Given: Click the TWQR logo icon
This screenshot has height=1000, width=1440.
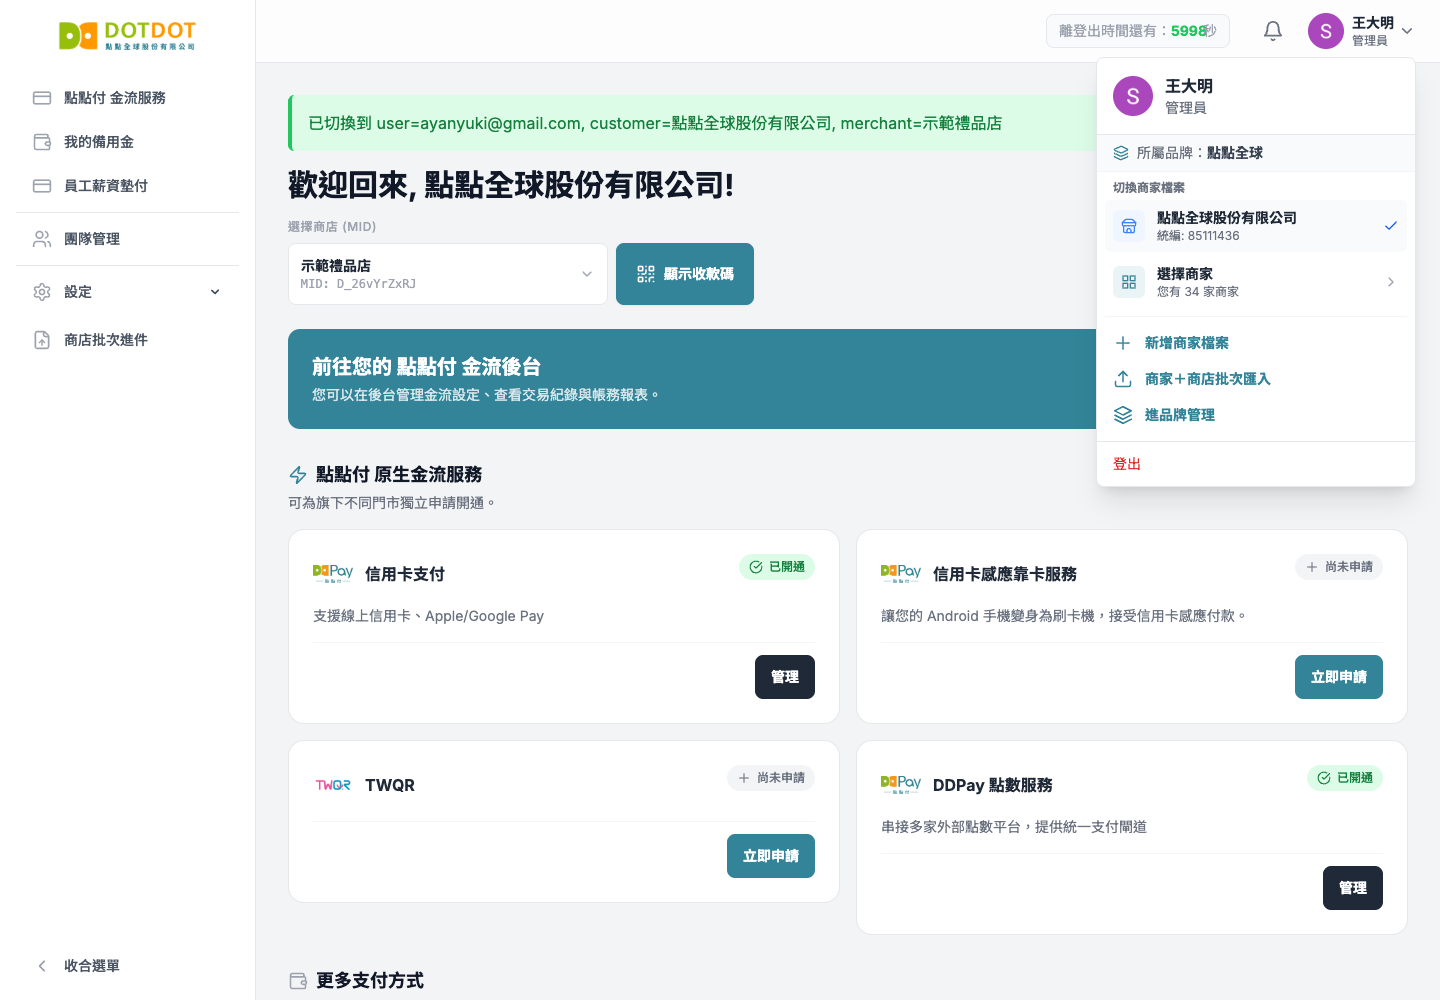Looking at the screenshot, I should [x=333, y=785].
